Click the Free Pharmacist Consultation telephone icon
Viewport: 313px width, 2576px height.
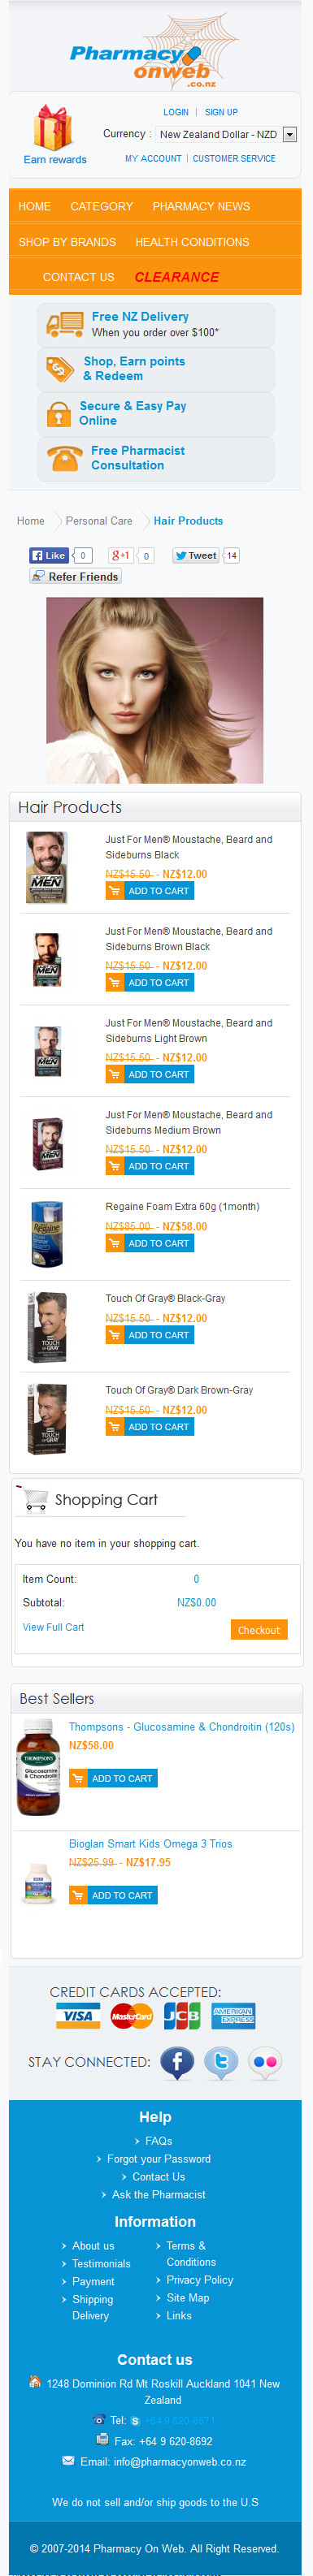(x=65, y=458)
